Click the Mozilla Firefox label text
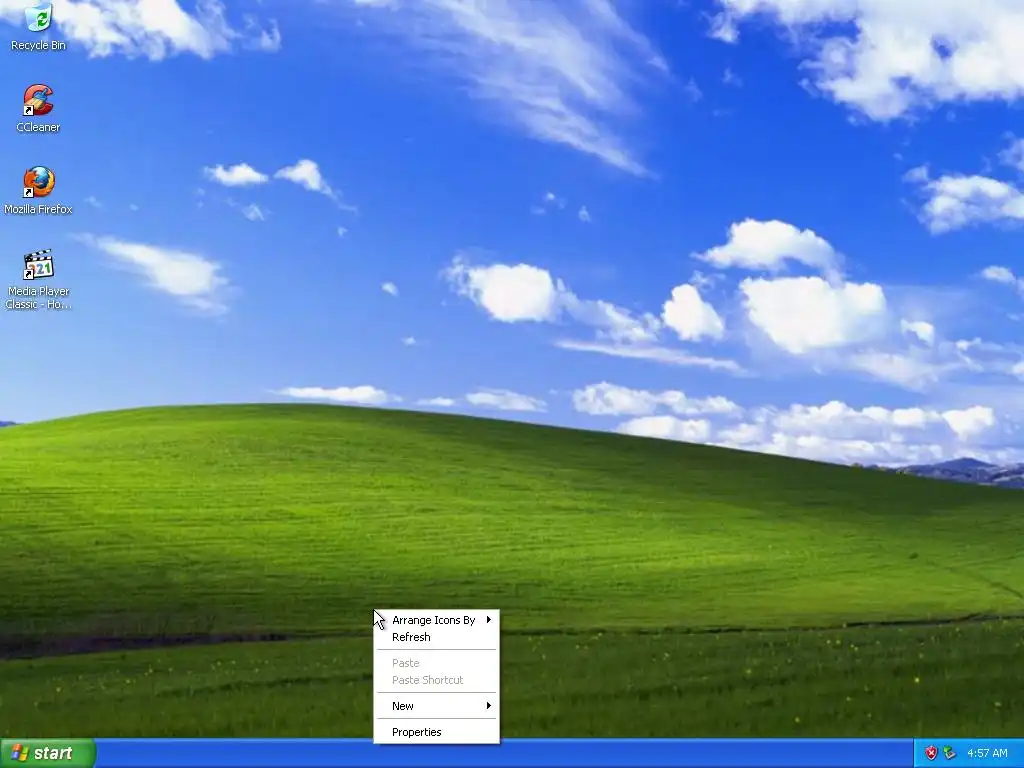1024x768 pixels. pos(39,209)
